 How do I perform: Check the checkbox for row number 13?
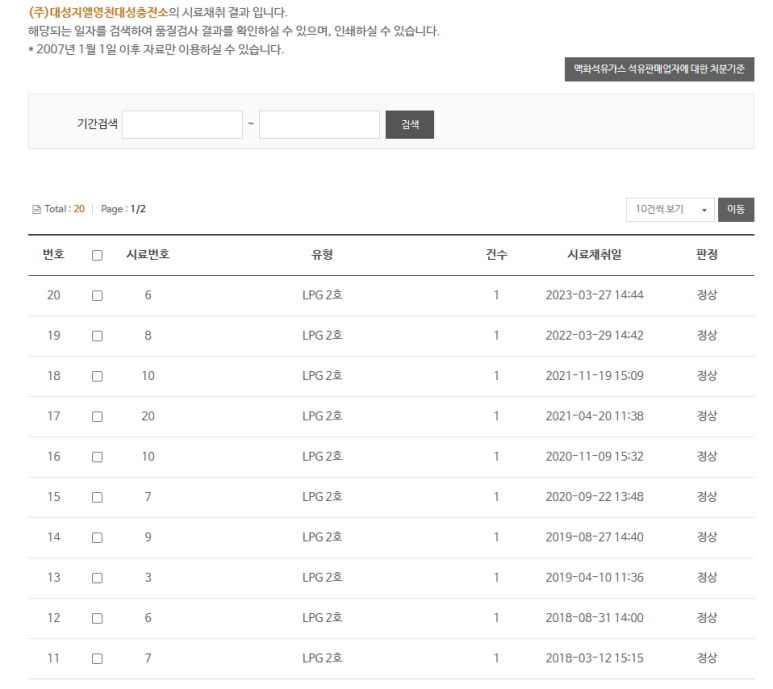(98, 578)
